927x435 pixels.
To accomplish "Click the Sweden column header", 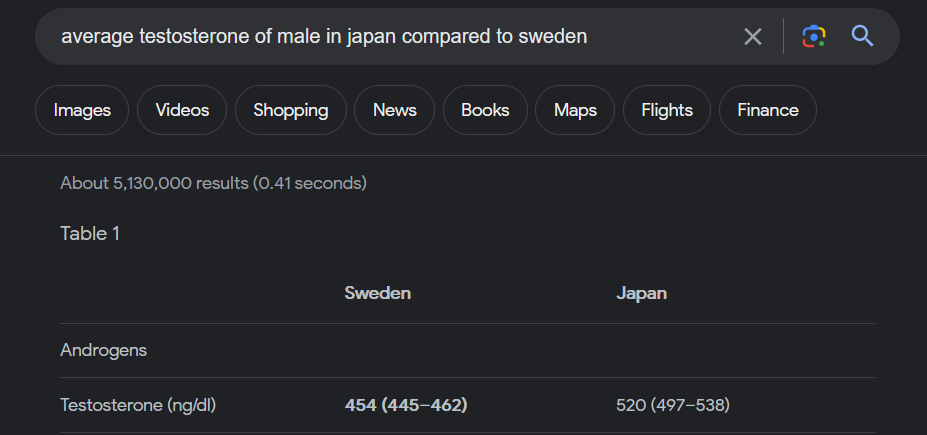I will pyautogui.click(x=378, y=293).
